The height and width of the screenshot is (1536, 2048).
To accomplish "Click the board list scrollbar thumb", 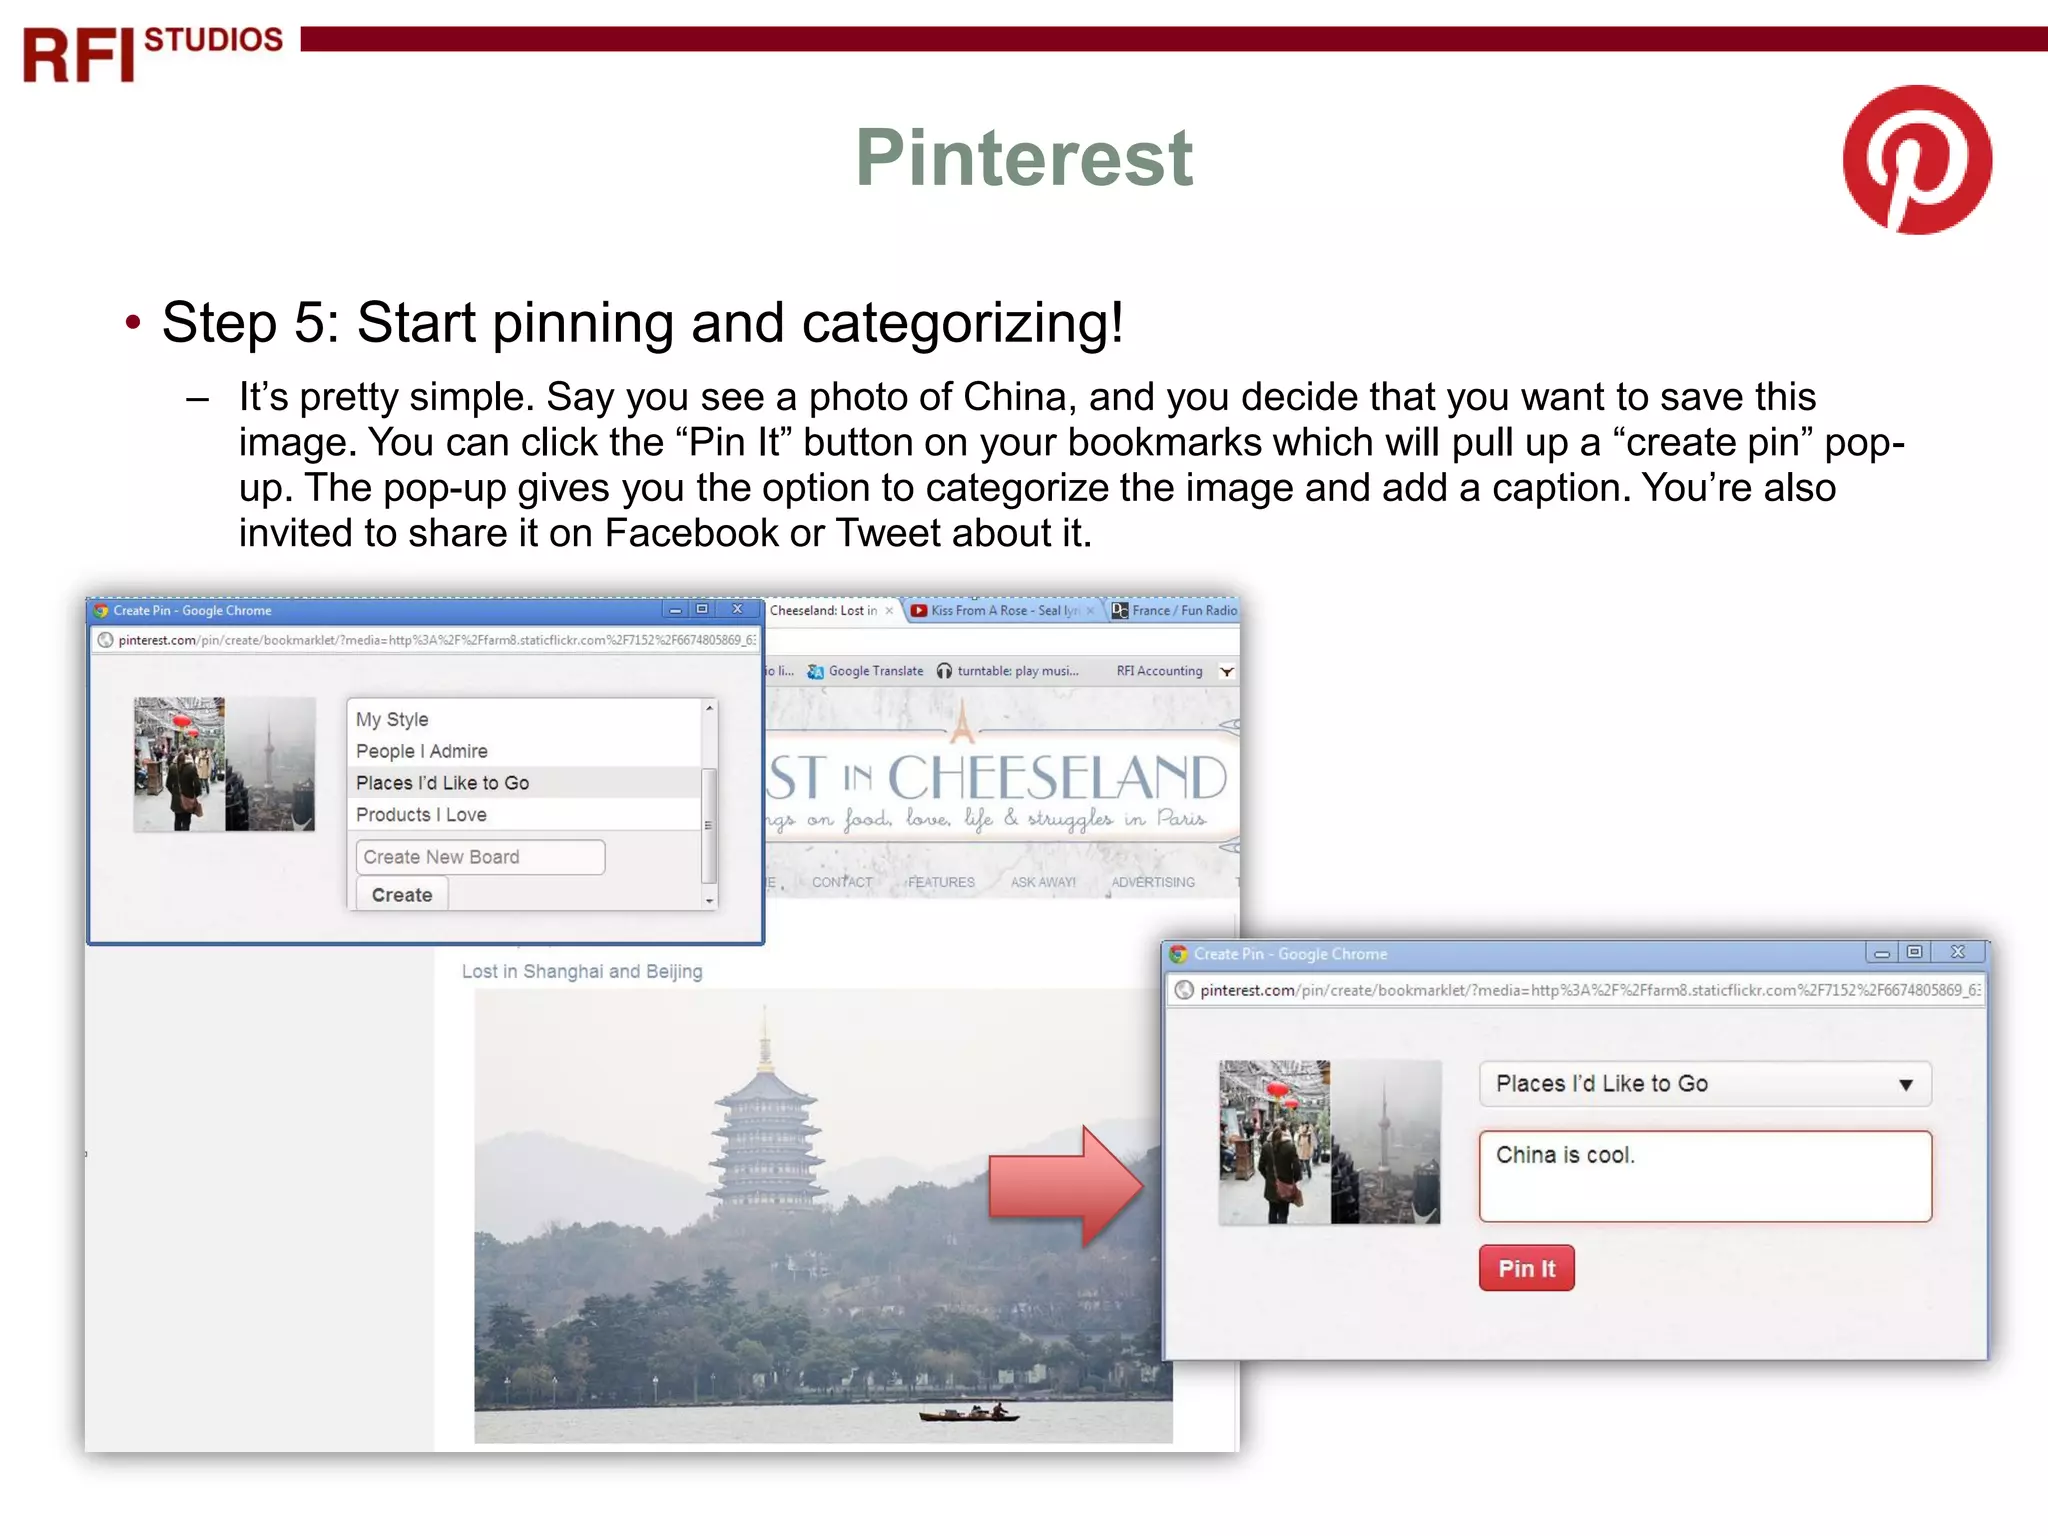I will [709, 825].
